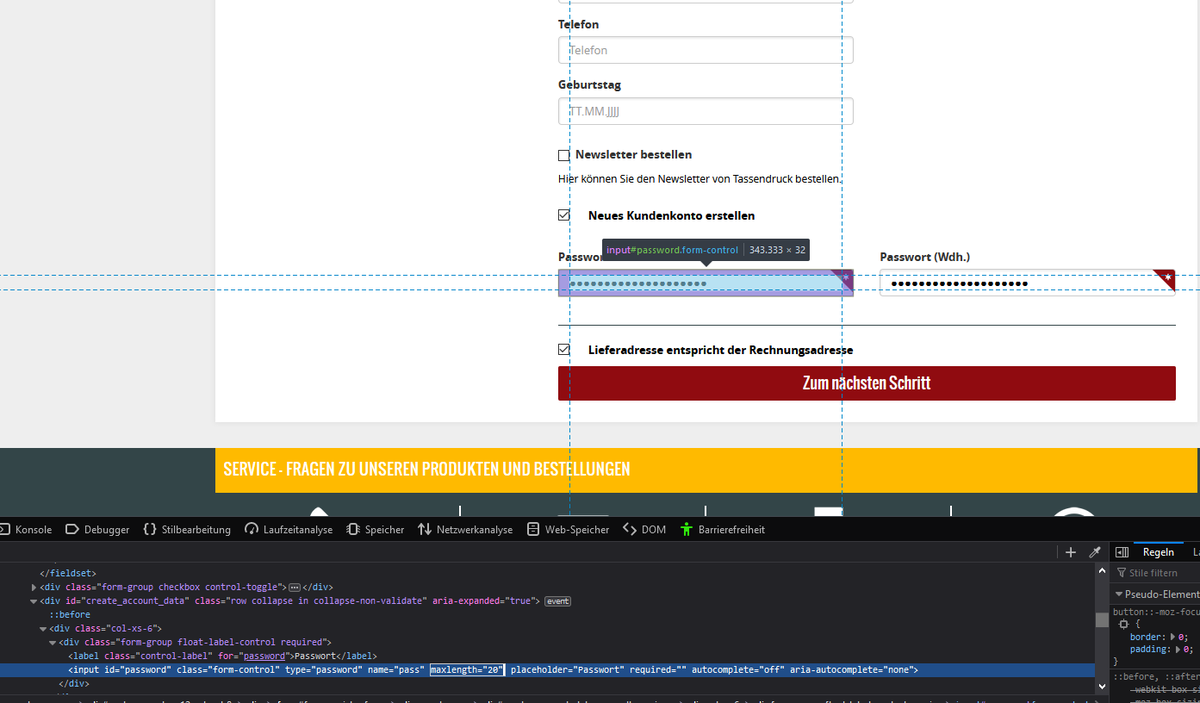Uncheck Neues Kundenkonto erstellen checkbox
Image resolution: width=1200 pixels, height=703 pixels.
click(564, 215)
